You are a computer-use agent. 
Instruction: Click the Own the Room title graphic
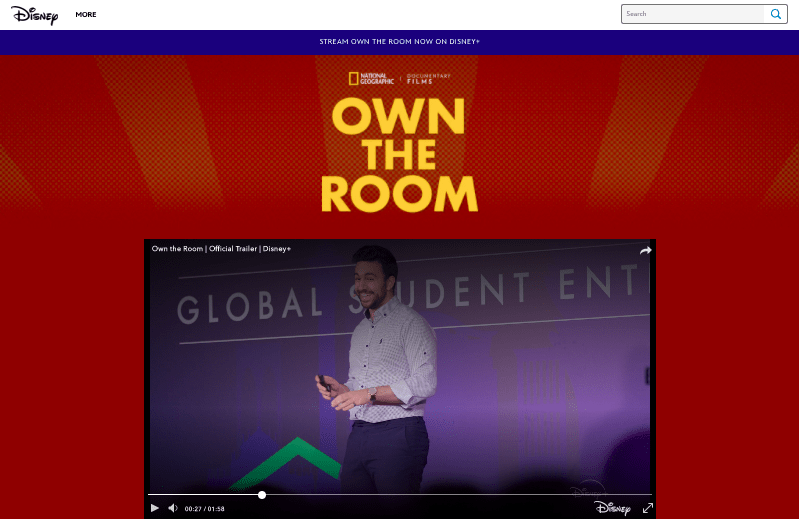click(x=400, y=155)
